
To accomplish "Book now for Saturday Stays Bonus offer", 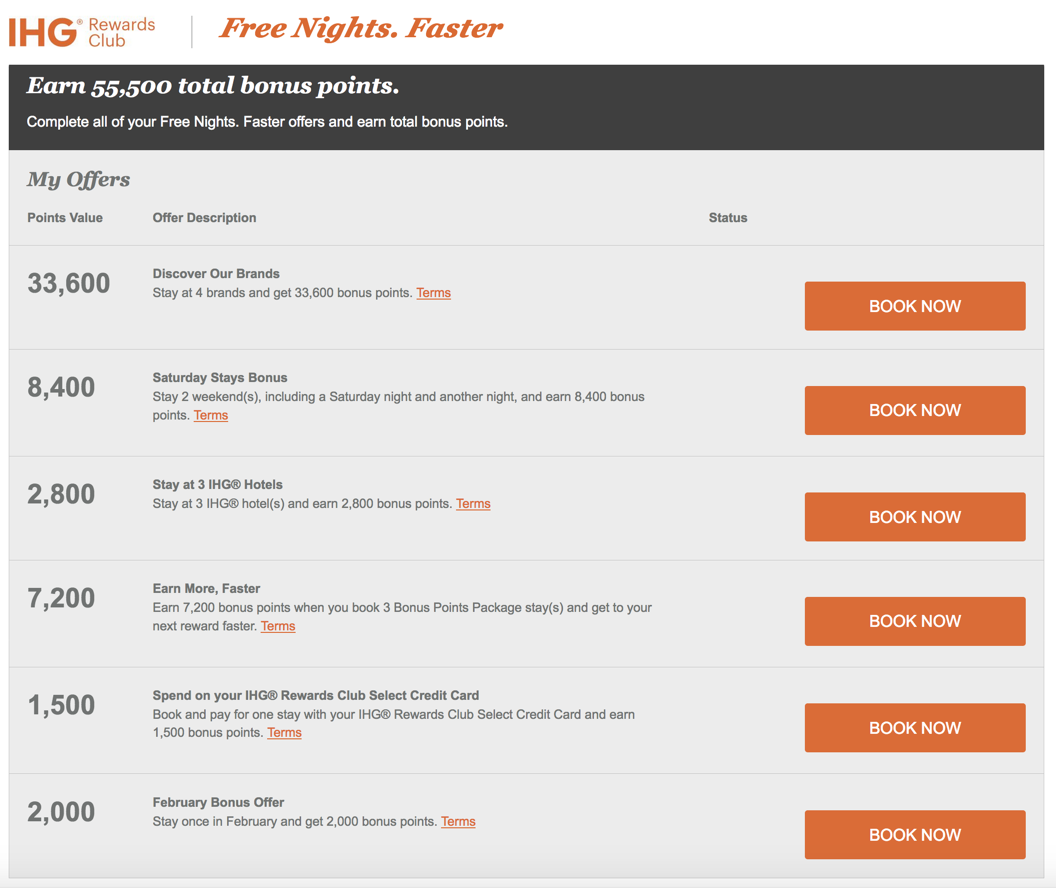I will [x=915, y=410].
